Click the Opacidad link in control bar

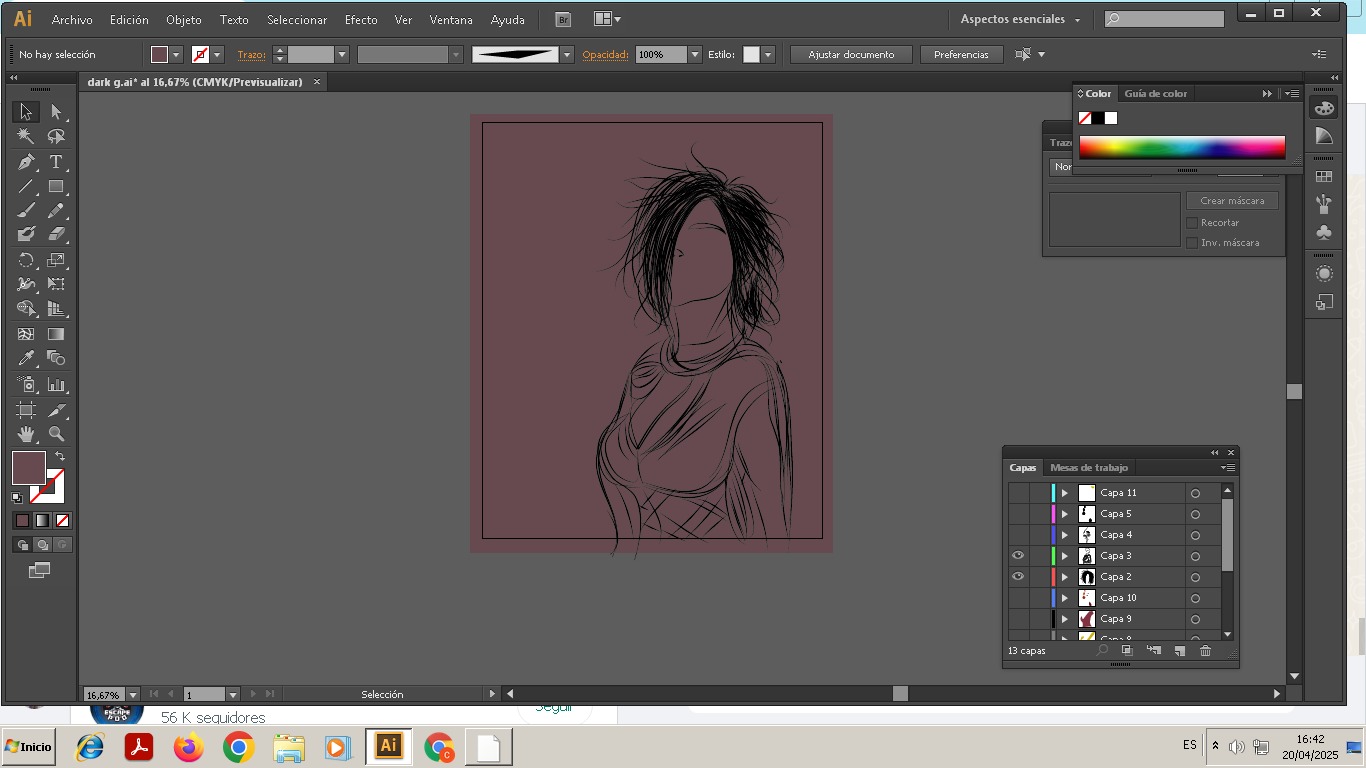point(605,55)
